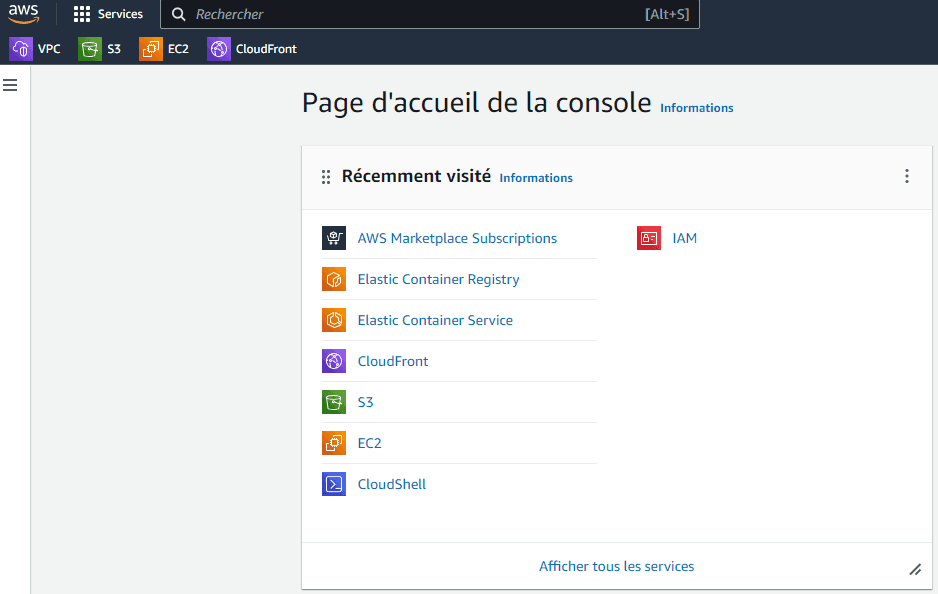Open the EC2 icon in bookmarks bar
Screen dimensions: 938x594
(x=151, y=49)
